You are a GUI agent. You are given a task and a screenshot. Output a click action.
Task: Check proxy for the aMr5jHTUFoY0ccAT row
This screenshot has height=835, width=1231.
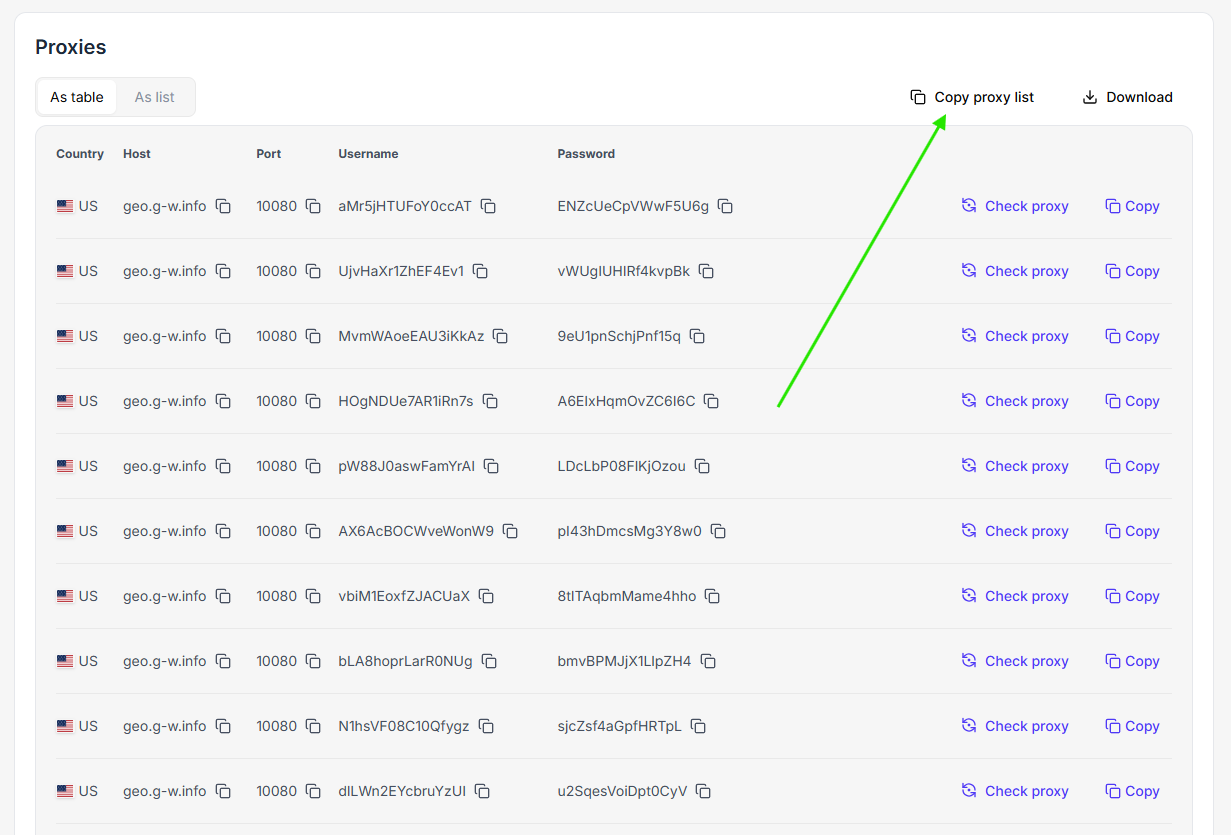[1015, 206]
